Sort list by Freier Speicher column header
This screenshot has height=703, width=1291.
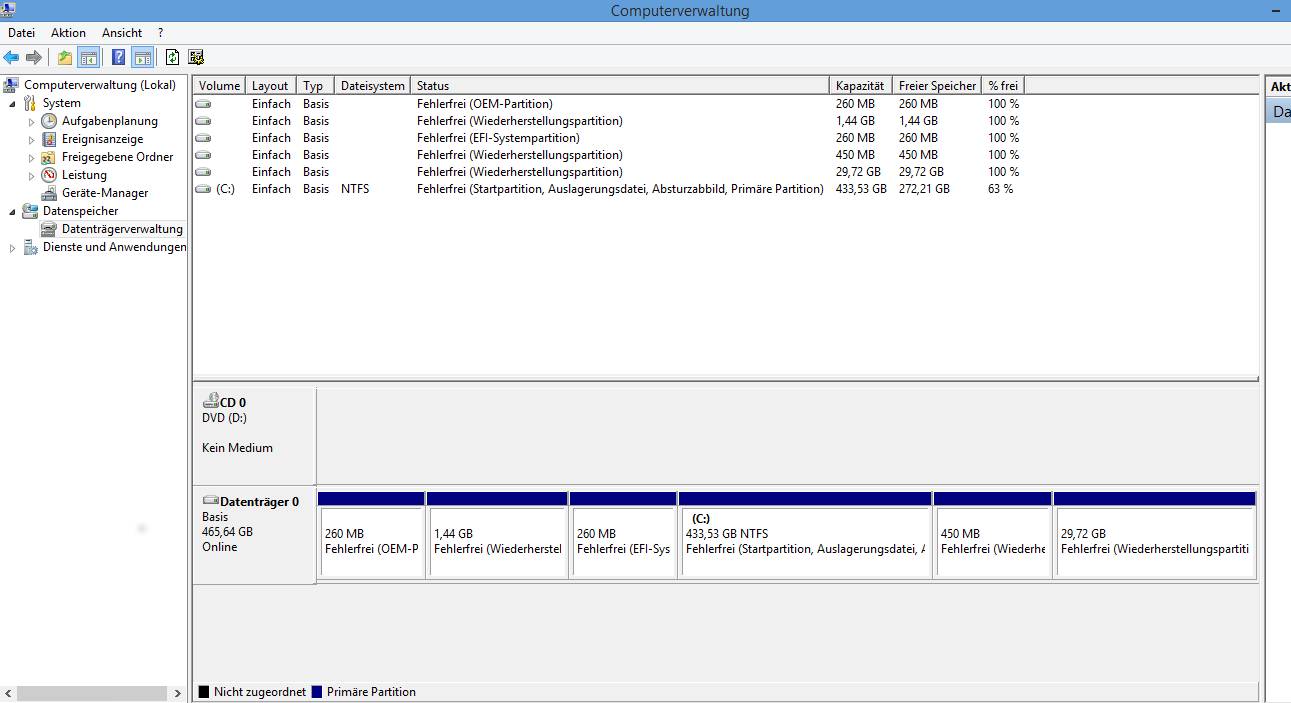click(937, 86)
